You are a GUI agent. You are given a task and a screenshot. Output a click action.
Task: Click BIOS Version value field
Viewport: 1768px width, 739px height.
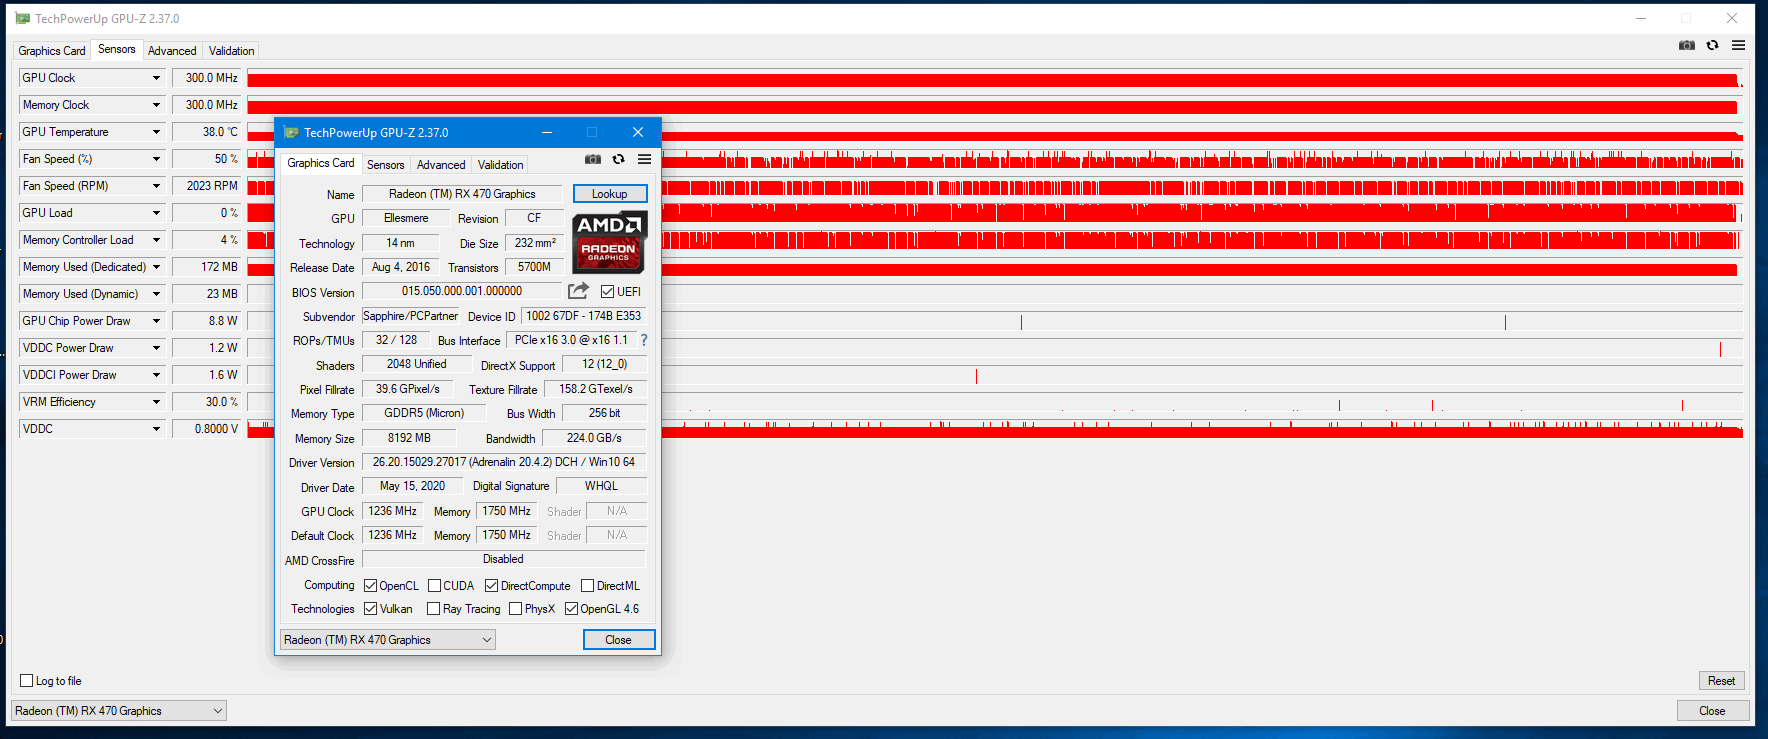pos(462,291)
